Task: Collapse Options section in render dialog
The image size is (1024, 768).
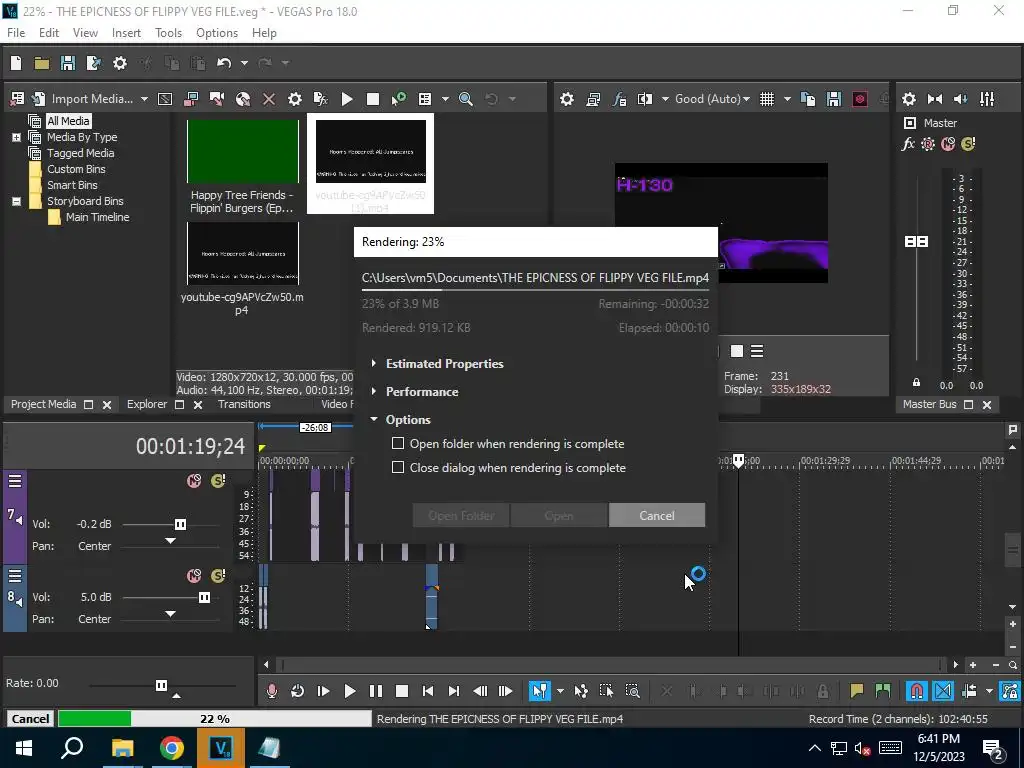Action: click(x=374, y=419)
